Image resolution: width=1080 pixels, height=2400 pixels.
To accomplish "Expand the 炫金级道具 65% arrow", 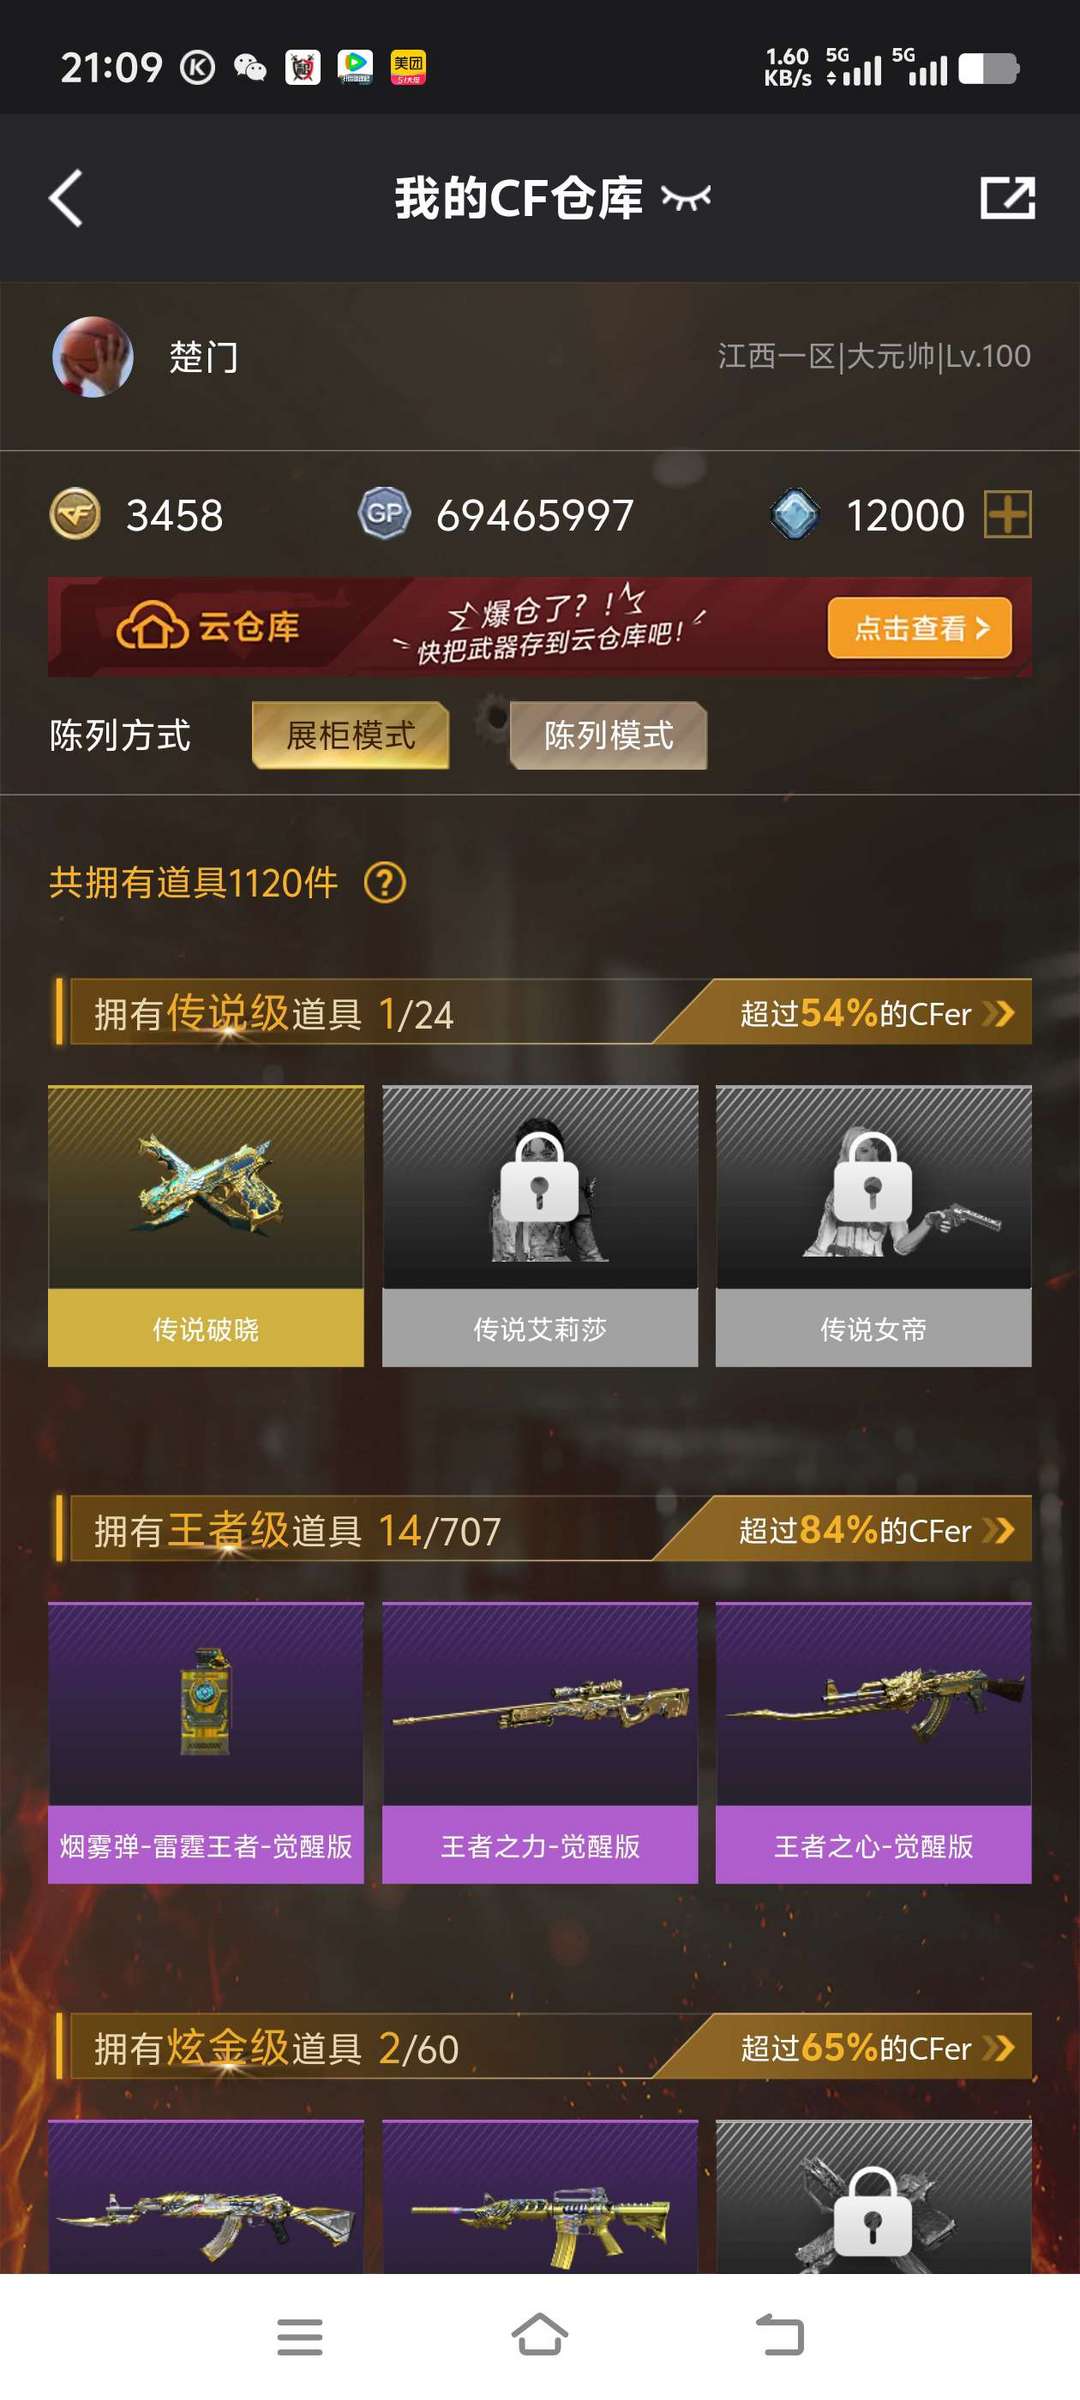I will [998, 2047].
